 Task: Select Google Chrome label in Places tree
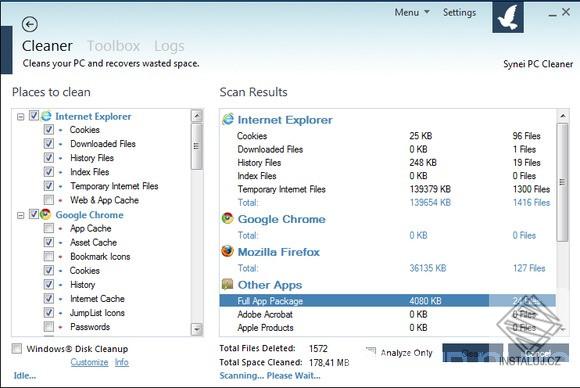pyautogui.click(x=90, y=215)
